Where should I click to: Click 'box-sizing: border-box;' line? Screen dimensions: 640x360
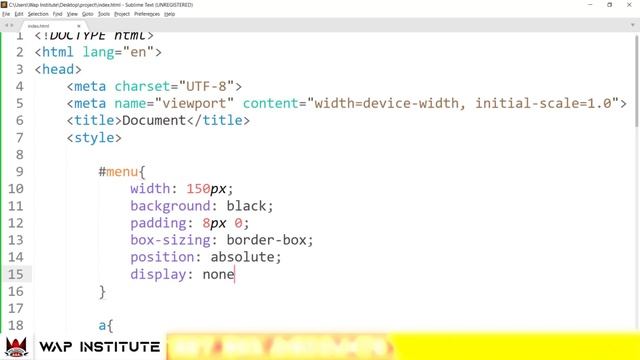click(222, 240)
